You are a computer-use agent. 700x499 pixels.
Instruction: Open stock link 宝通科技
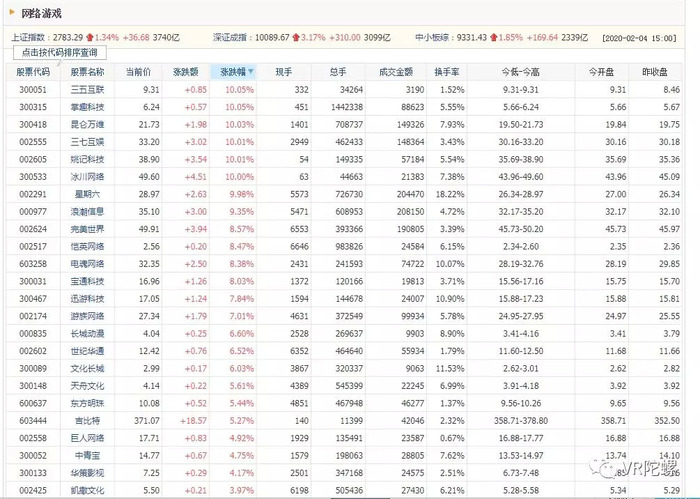pos(88,281)
